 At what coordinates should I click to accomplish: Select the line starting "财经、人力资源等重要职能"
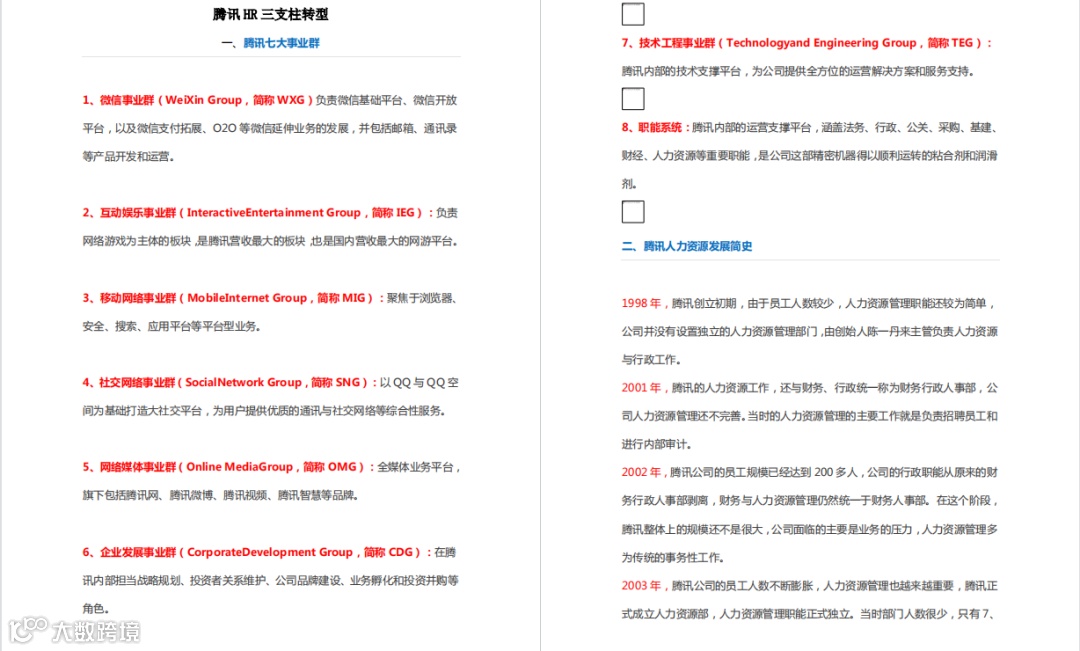[809, 156]
